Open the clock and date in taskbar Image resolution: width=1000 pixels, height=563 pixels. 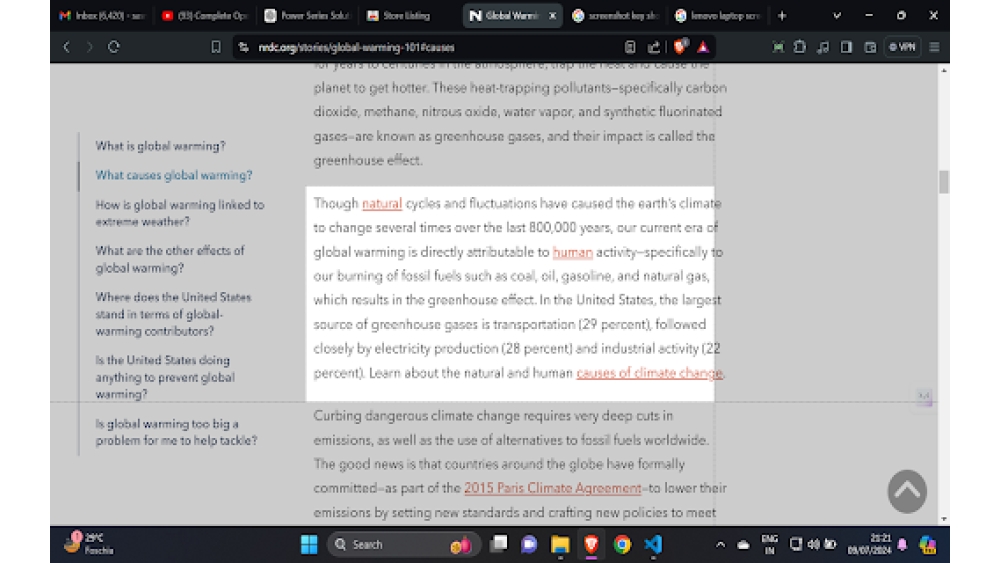point(869,545)
